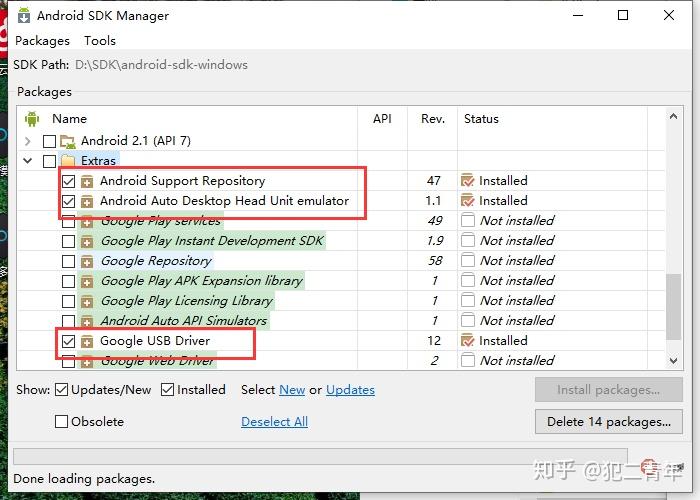Click the Android 2.1 (API 7) folder icon
700x500 pixels.
click(68, 141)
